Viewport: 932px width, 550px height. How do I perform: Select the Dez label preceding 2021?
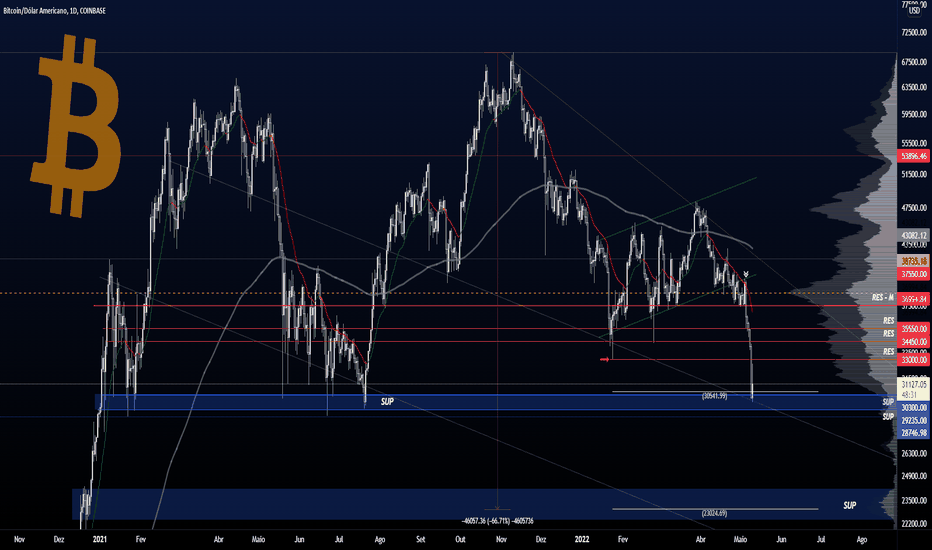tap(59, 539)
